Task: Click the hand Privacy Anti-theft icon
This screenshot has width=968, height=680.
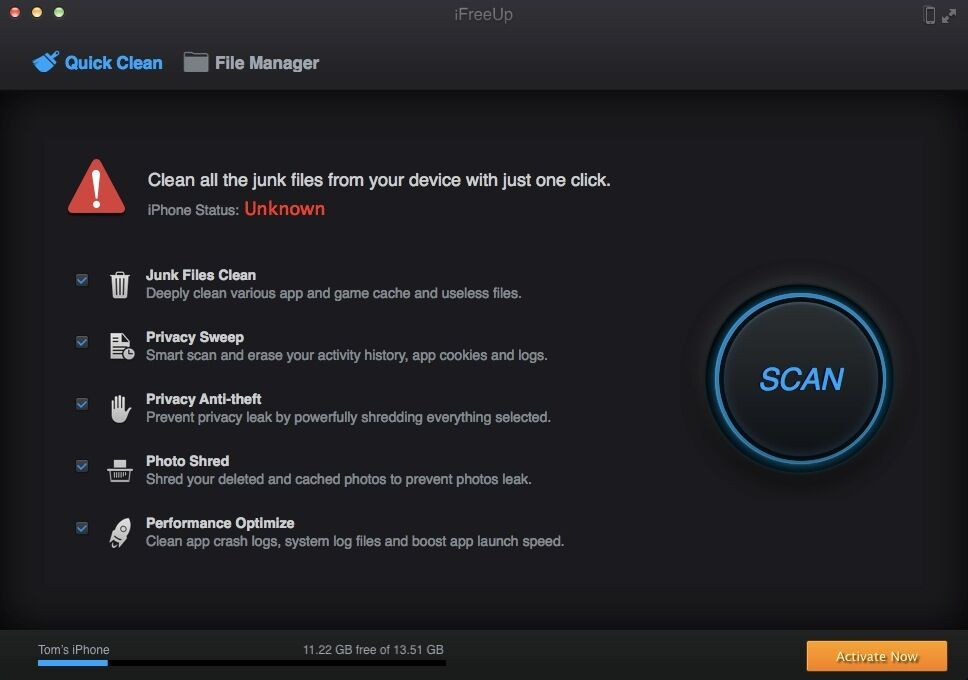Action: (120, 408)
